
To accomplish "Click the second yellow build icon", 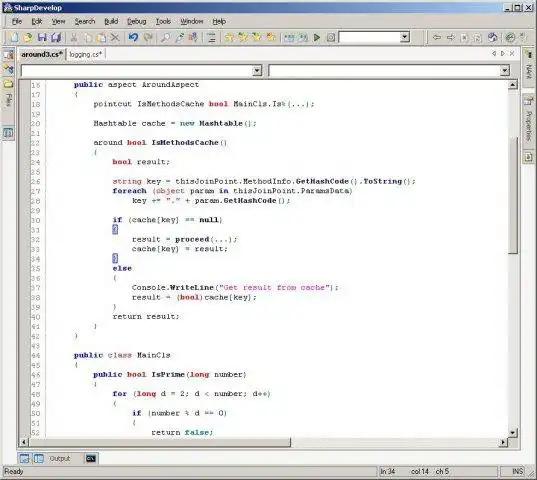I will (x=243, y=37).
